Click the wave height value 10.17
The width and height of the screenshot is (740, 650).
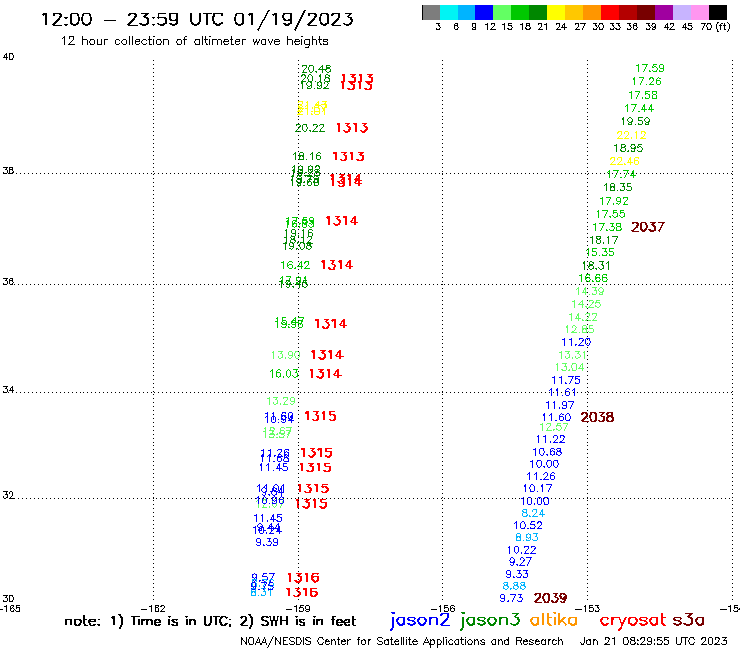pos(537,489)
